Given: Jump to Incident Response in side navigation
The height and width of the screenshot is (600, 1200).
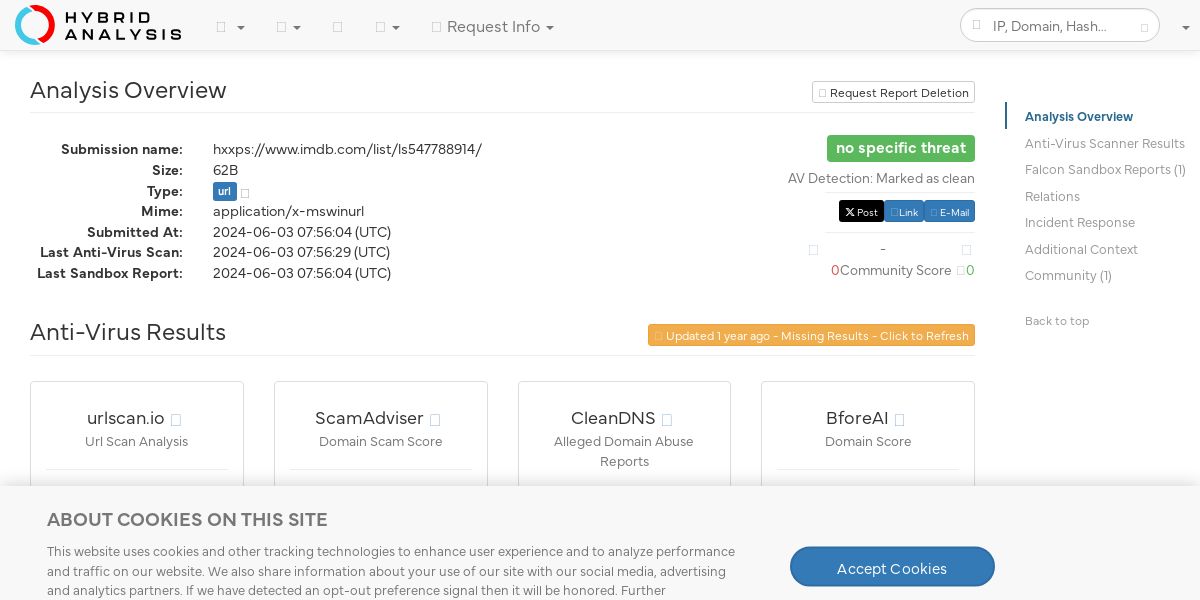Looking at the screenshot, I should point(1080,223).
